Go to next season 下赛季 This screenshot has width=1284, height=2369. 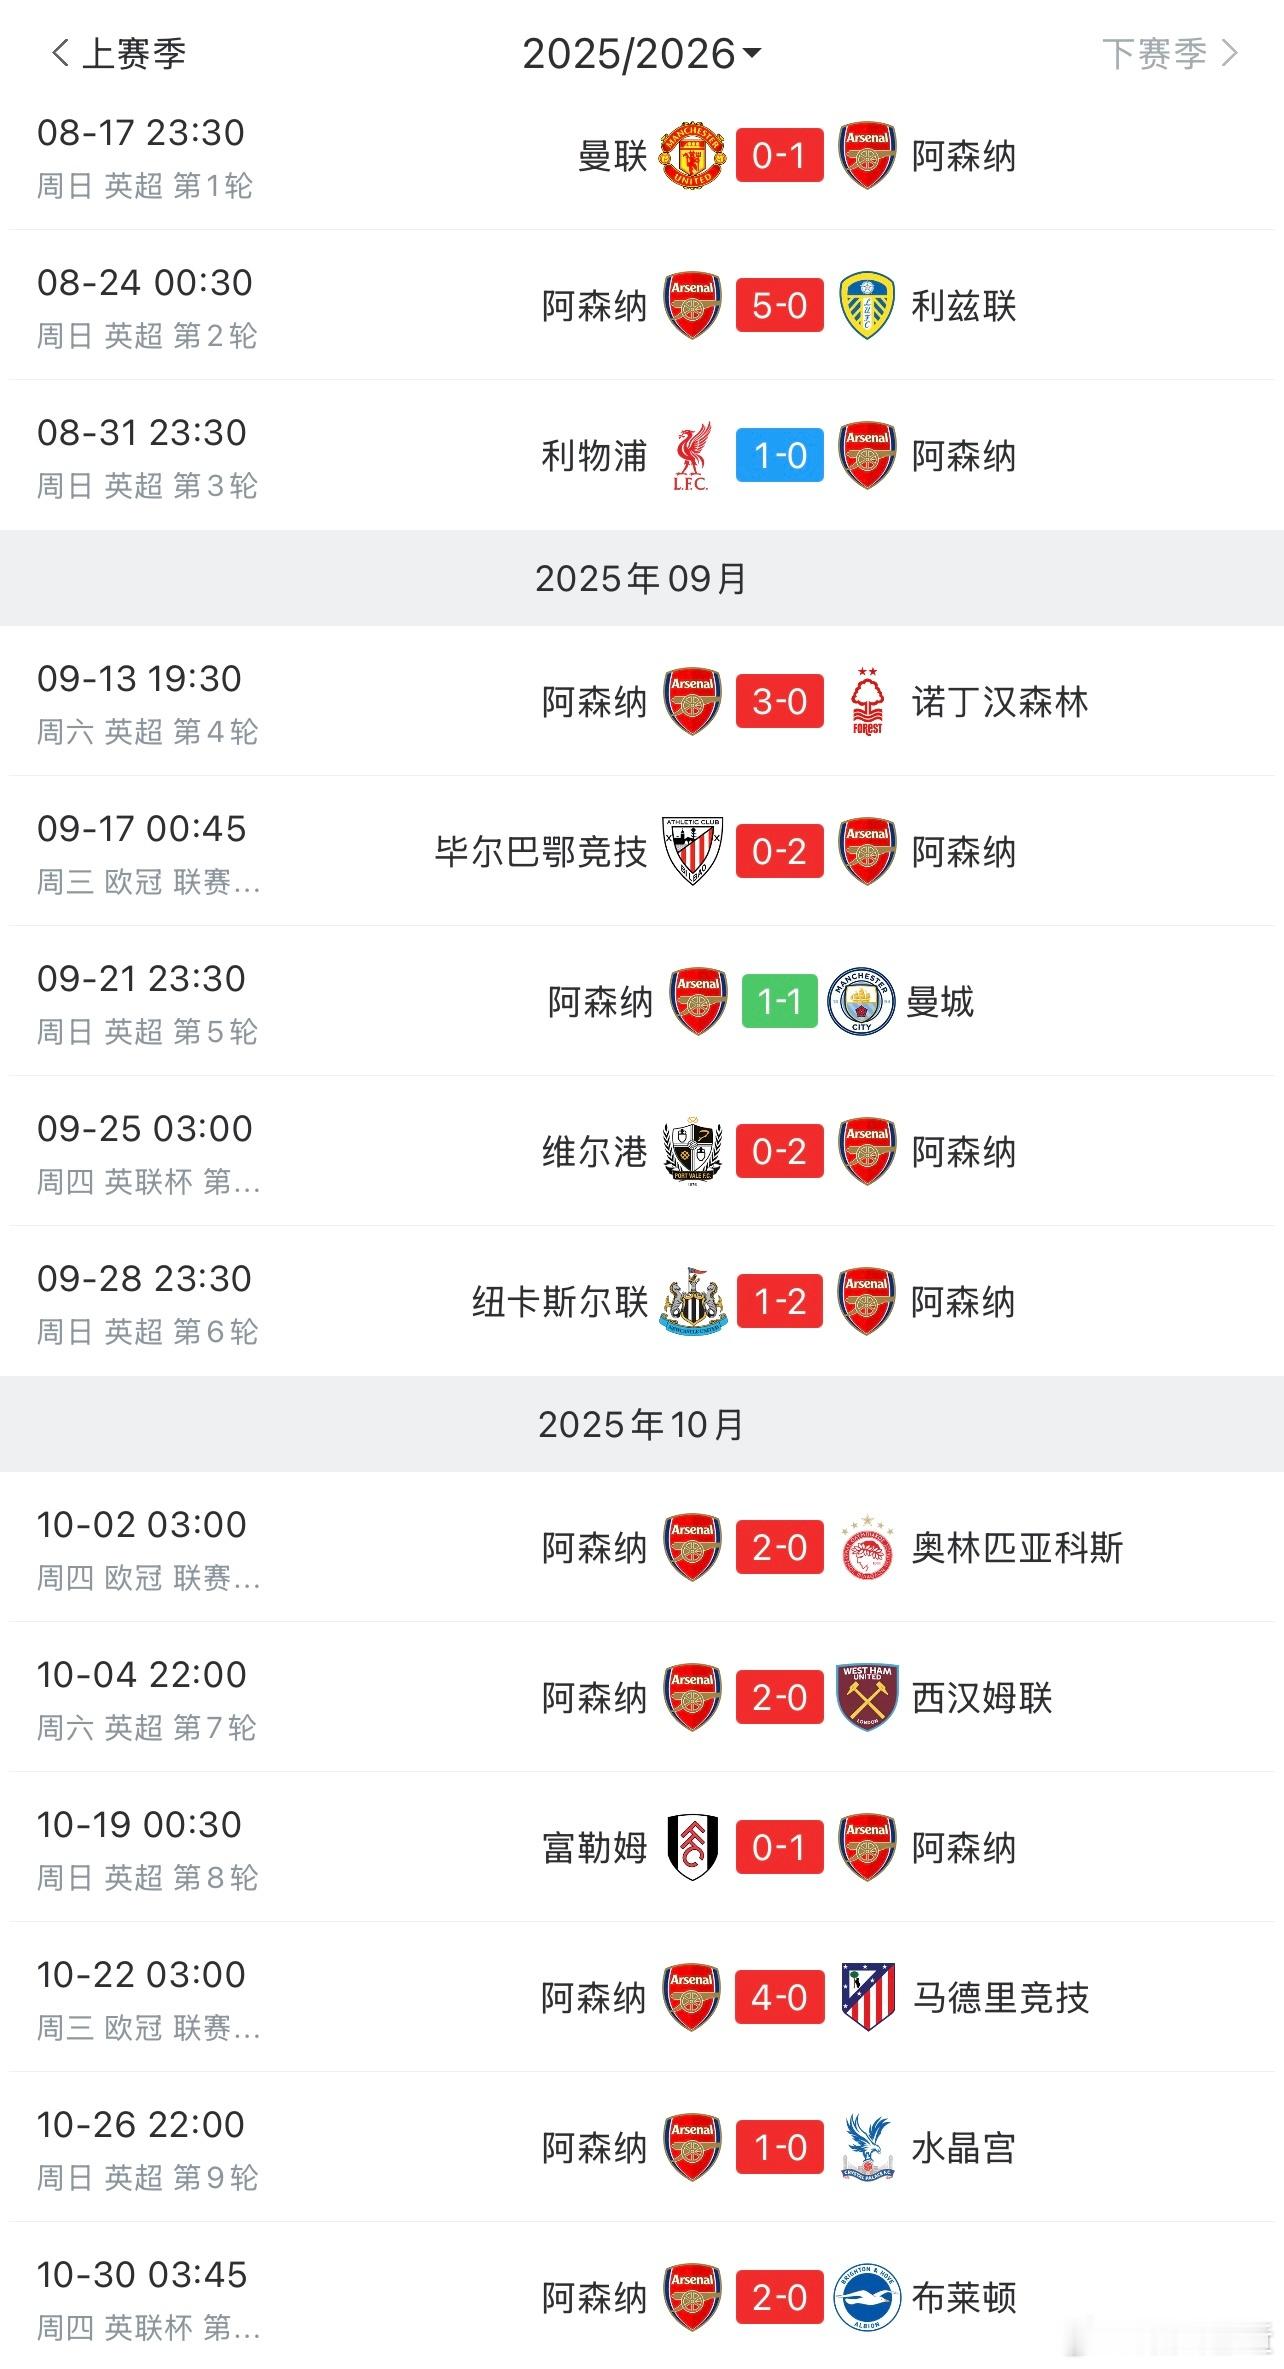tap(1170, 53)
